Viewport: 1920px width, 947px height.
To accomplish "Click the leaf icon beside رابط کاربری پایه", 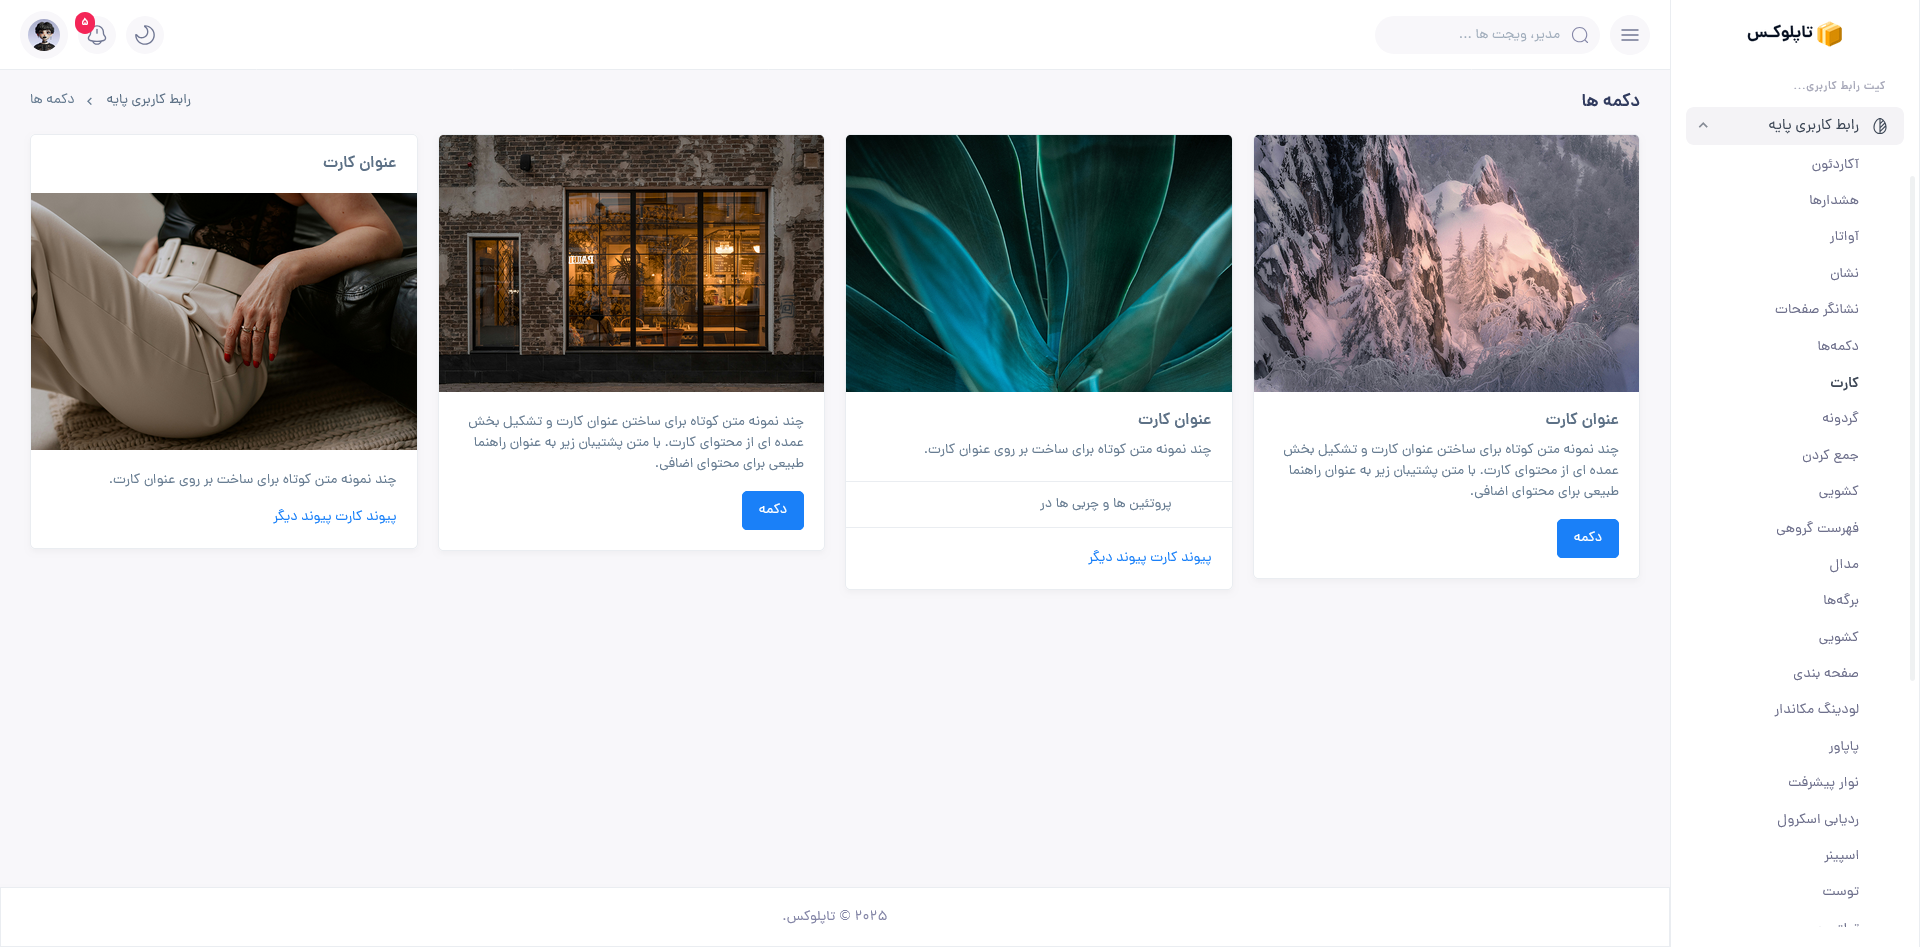I will [1880, 126].
